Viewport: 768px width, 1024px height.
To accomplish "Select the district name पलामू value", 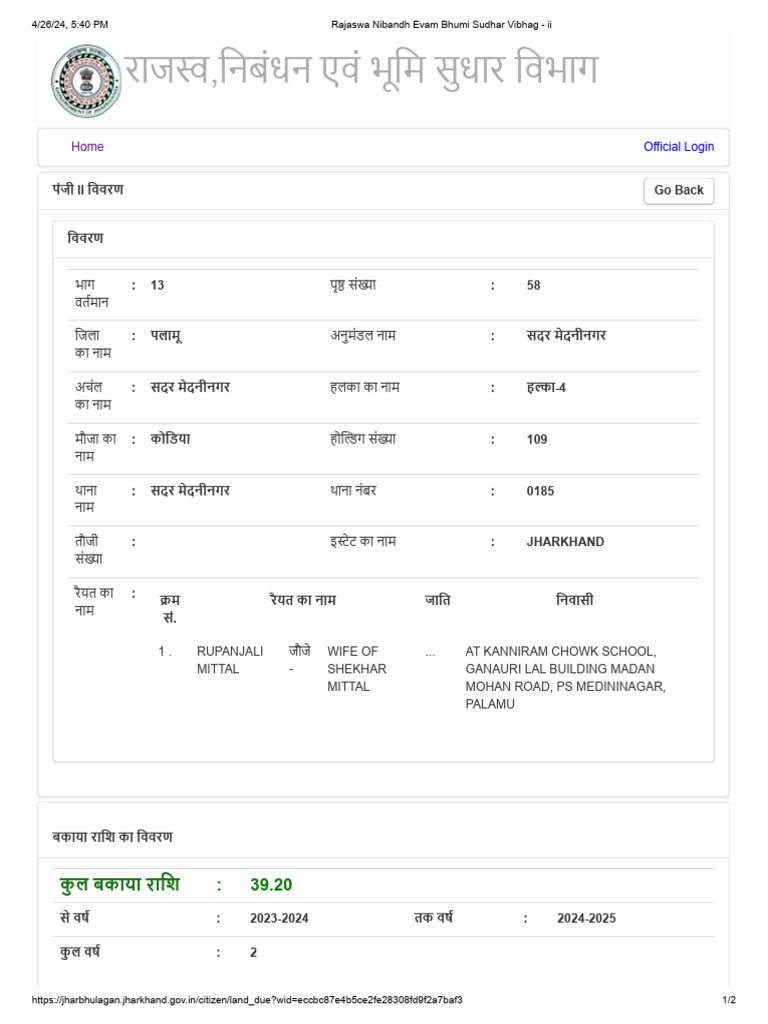I will (166, 336).
